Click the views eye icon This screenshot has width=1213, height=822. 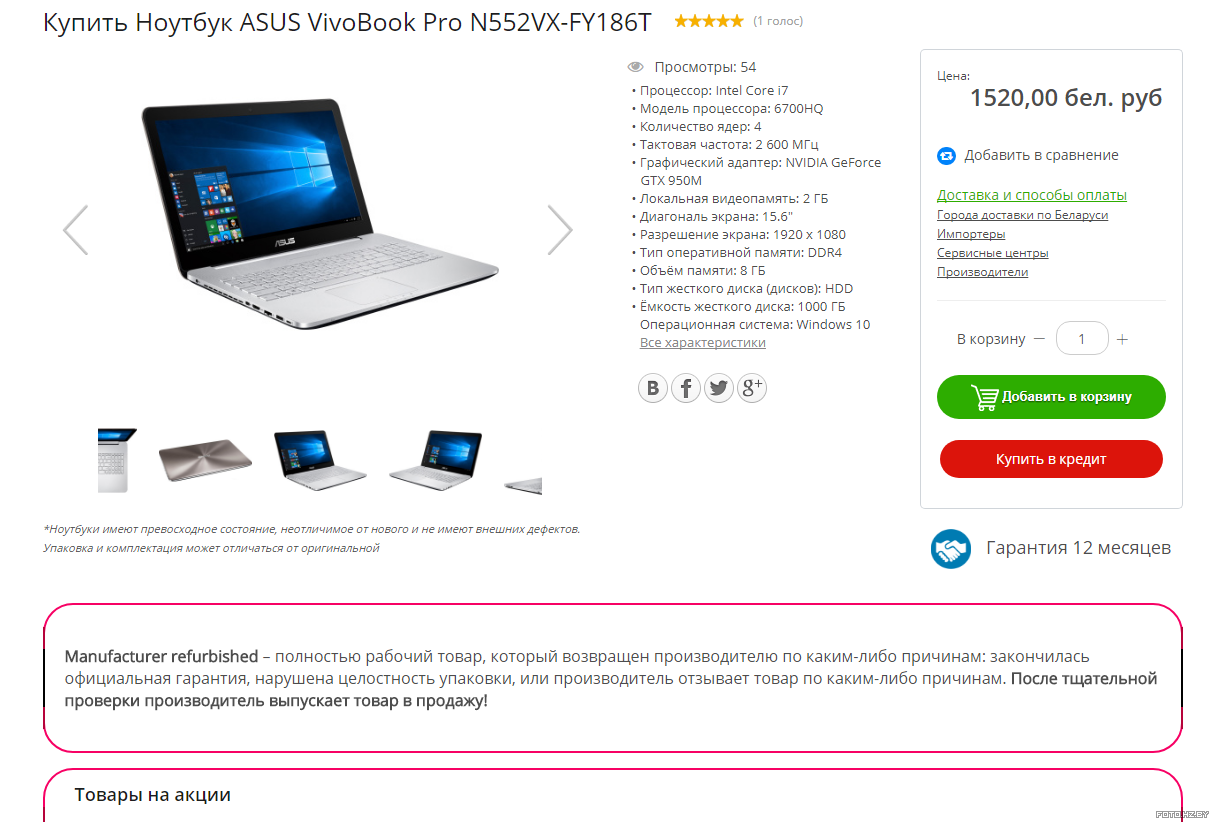click(635, 67)
